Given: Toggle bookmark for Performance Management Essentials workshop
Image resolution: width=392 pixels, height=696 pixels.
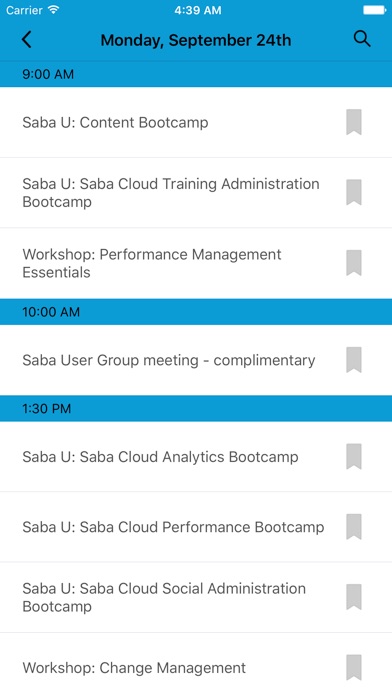Looking at the screenshot, I should tap(354, 263).
